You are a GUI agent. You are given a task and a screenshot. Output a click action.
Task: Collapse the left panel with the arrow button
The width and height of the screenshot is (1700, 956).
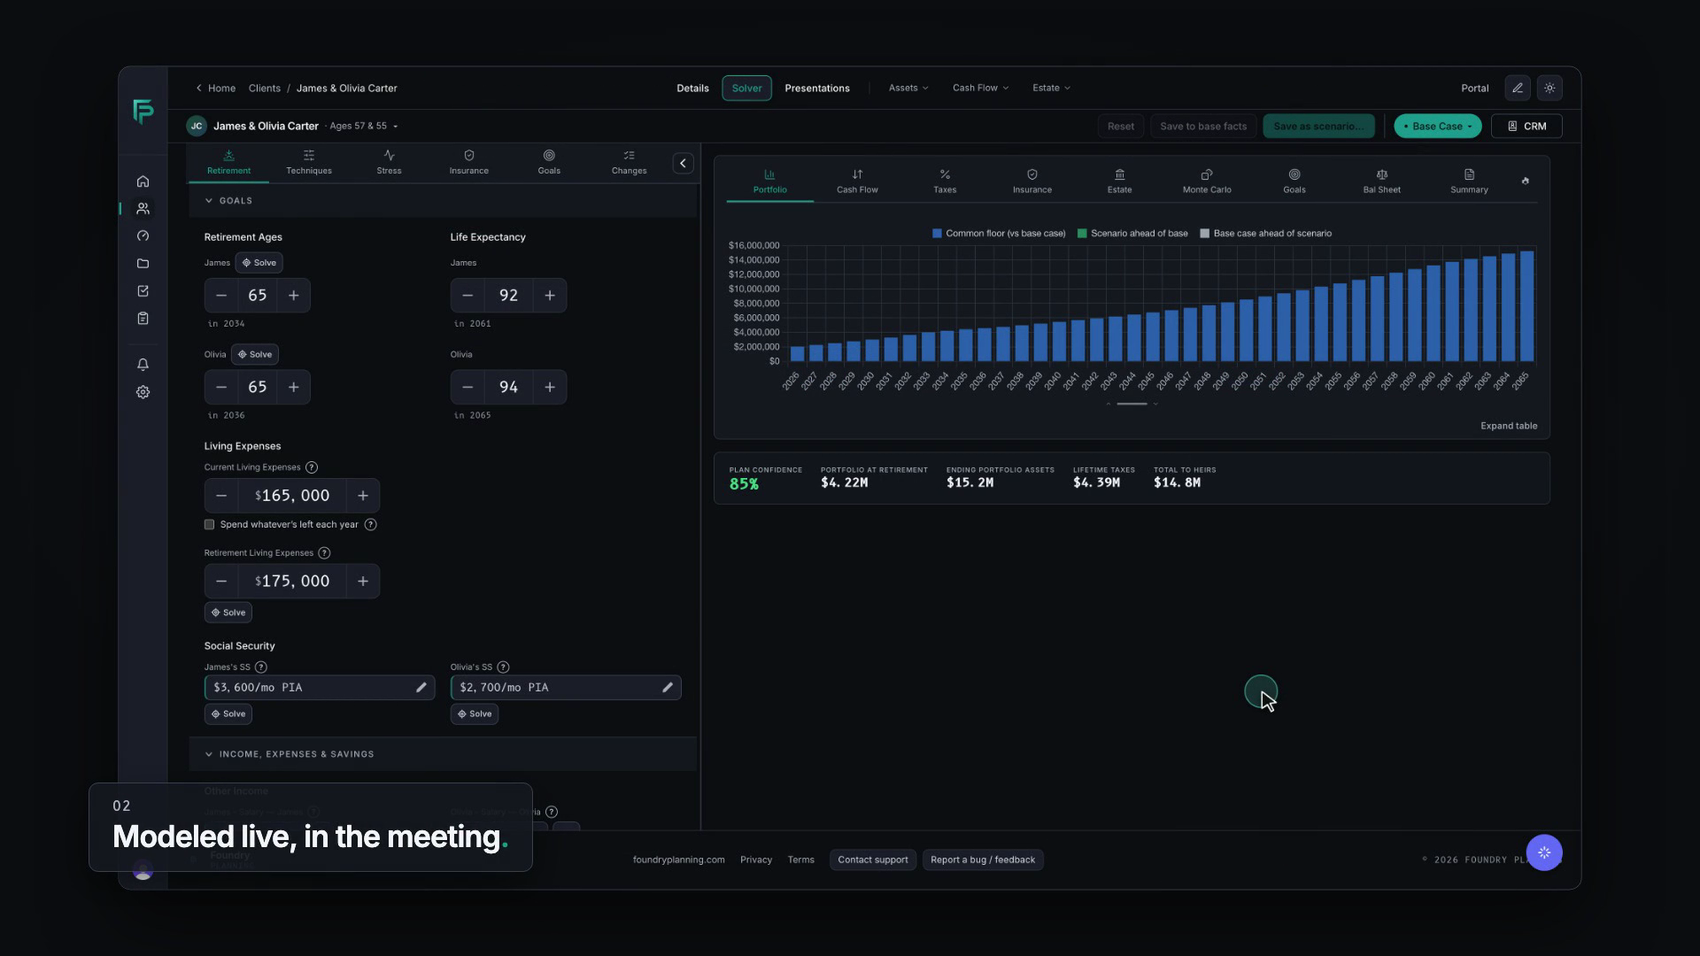[683, 163]
